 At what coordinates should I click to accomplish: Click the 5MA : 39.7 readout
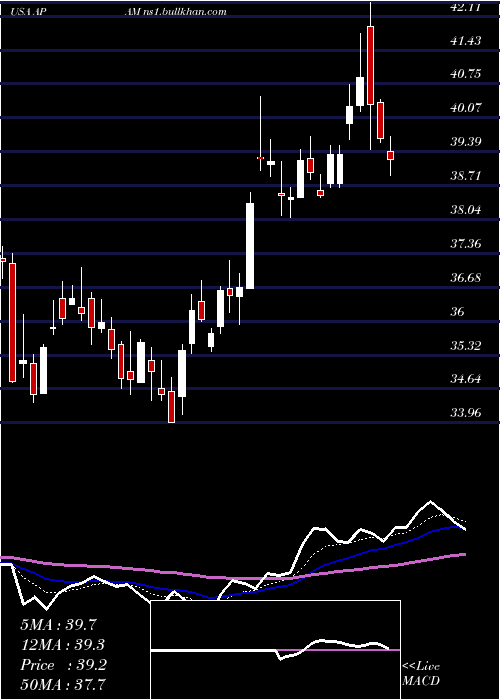(58, 625)
